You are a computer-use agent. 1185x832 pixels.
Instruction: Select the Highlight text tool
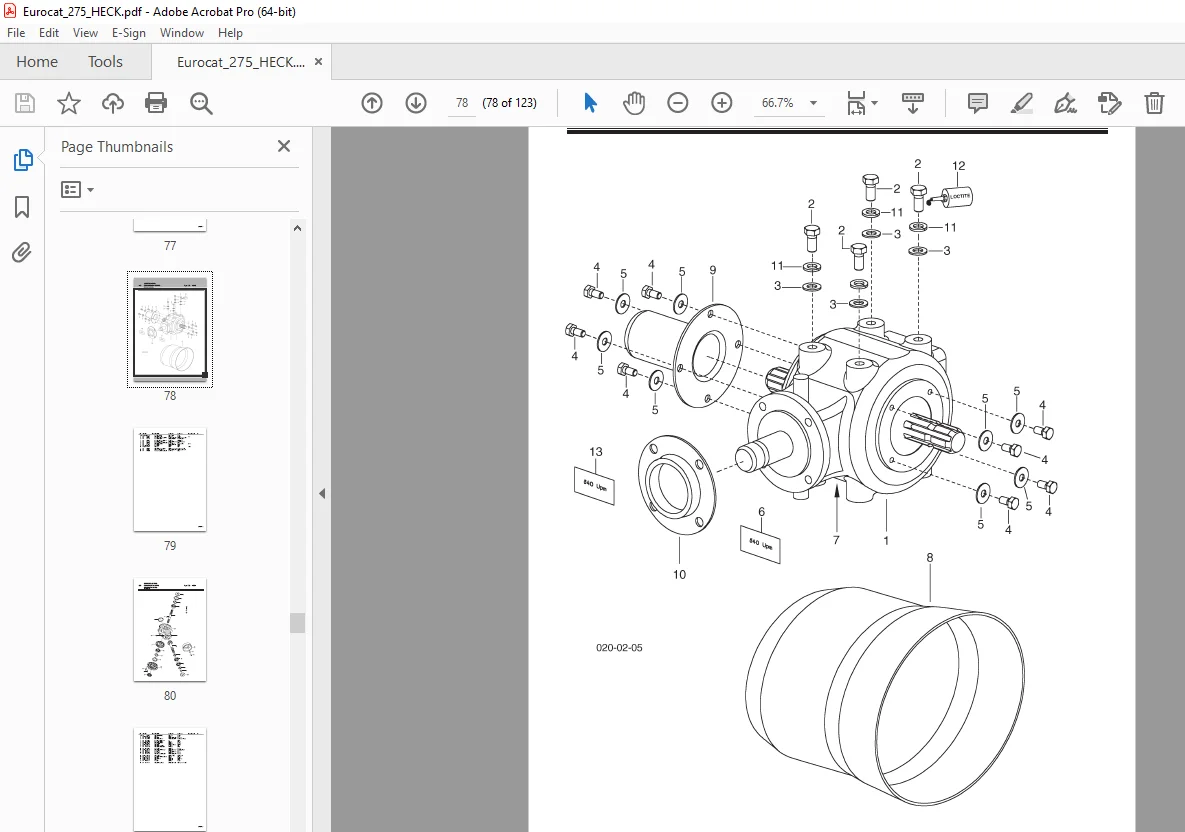[1022, 103]
